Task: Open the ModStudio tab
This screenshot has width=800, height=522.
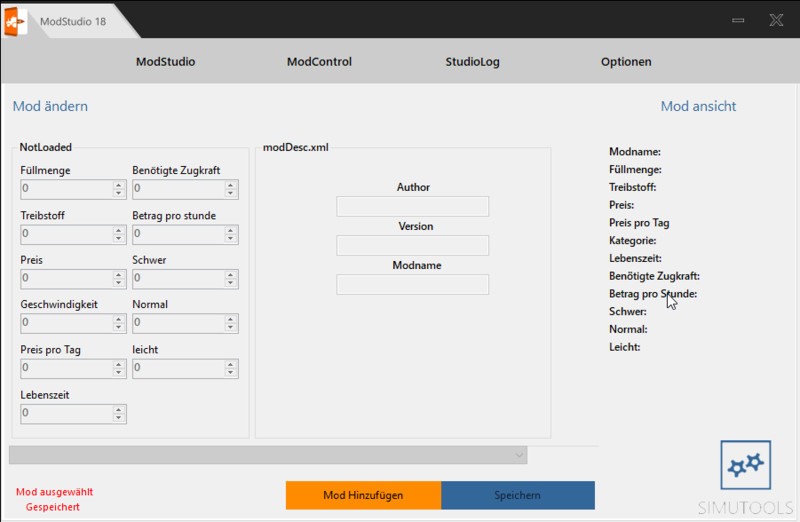Action: point(165,62)
